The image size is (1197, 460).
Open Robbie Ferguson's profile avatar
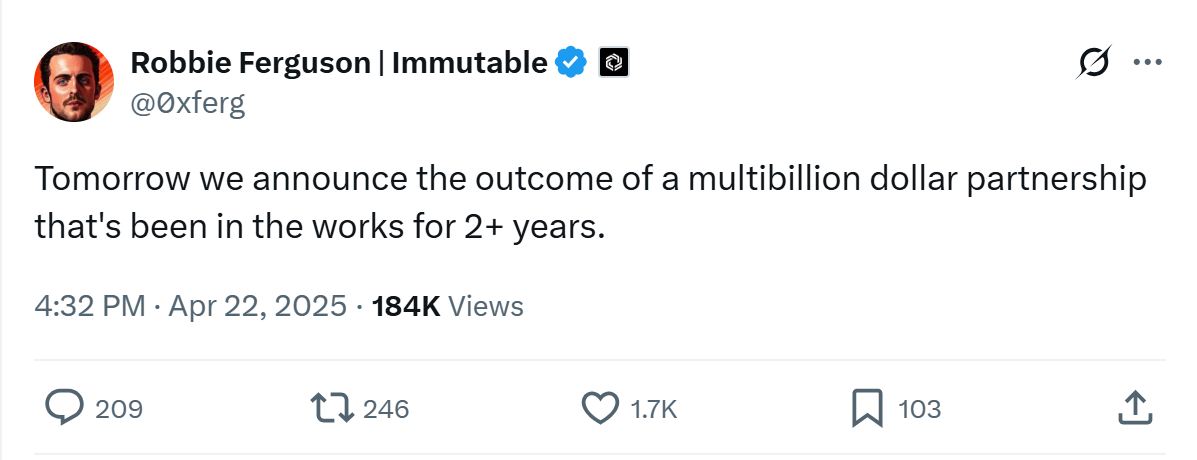click(x=73, y=82)
